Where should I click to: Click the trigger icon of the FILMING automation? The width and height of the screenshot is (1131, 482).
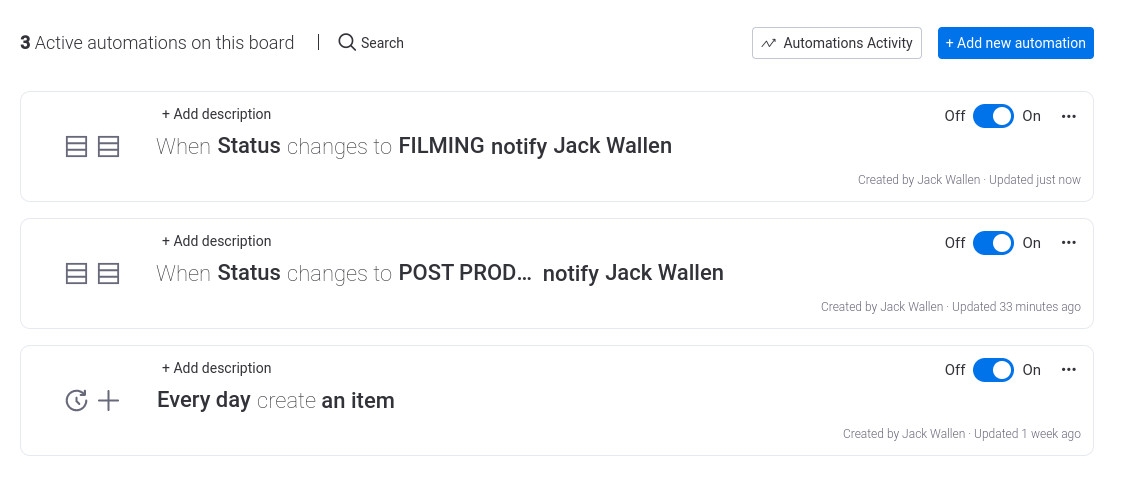point(76,147)
